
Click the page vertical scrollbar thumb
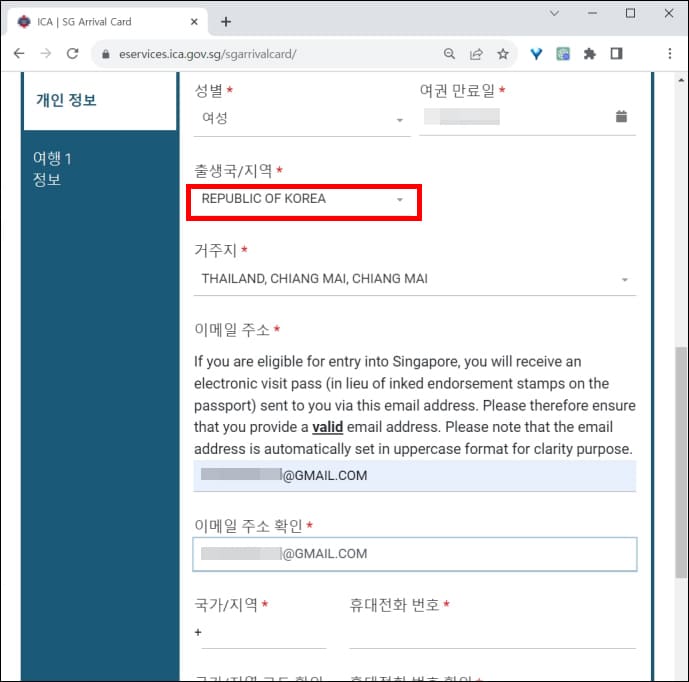[x=681, y=462]
